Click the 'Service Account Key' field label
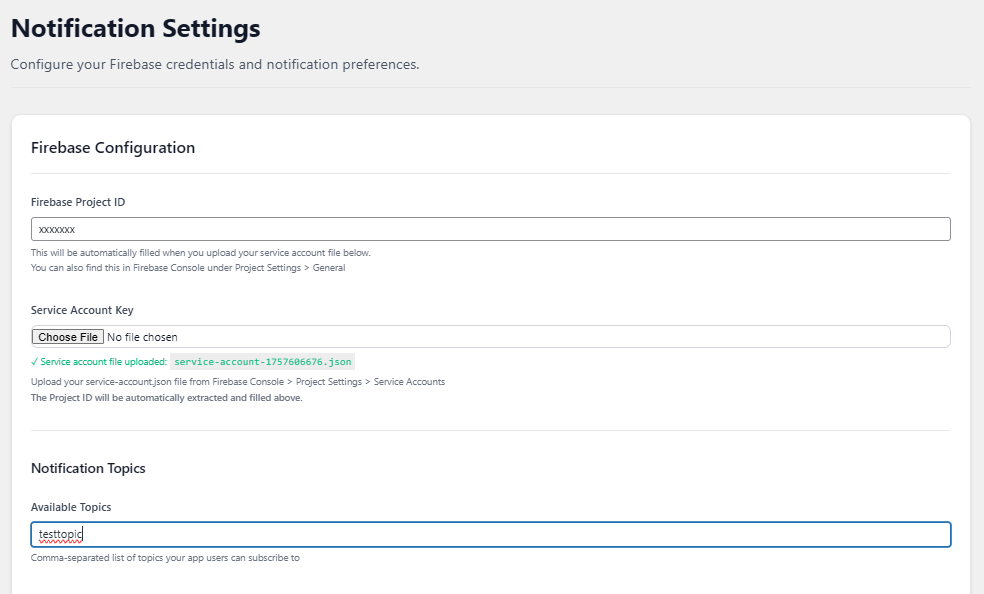This screenshot has width=984, height=594. coord(82,310)
